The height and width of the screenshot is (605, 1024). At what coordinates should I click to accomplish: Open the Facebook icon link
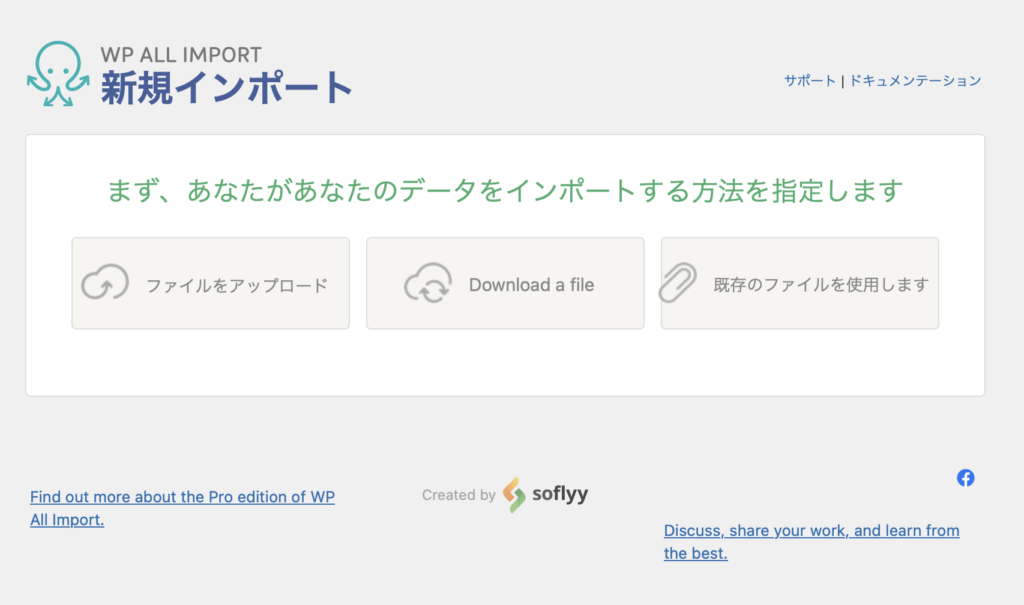[x=965, y=478]
